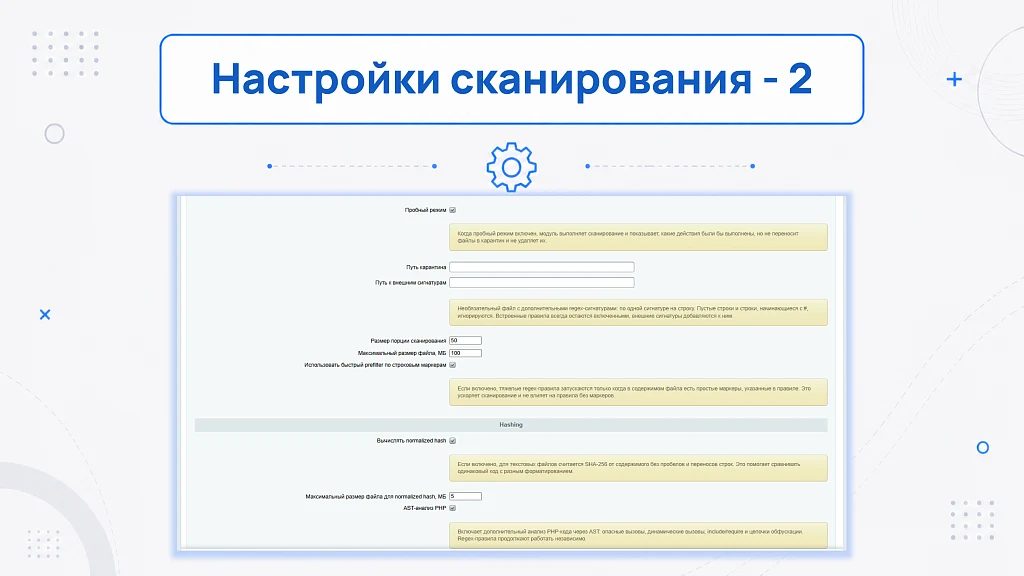Click the note starting 'Когда пробный режим включен'
This screenshot has height=576, width=1024.
[638, 237]
